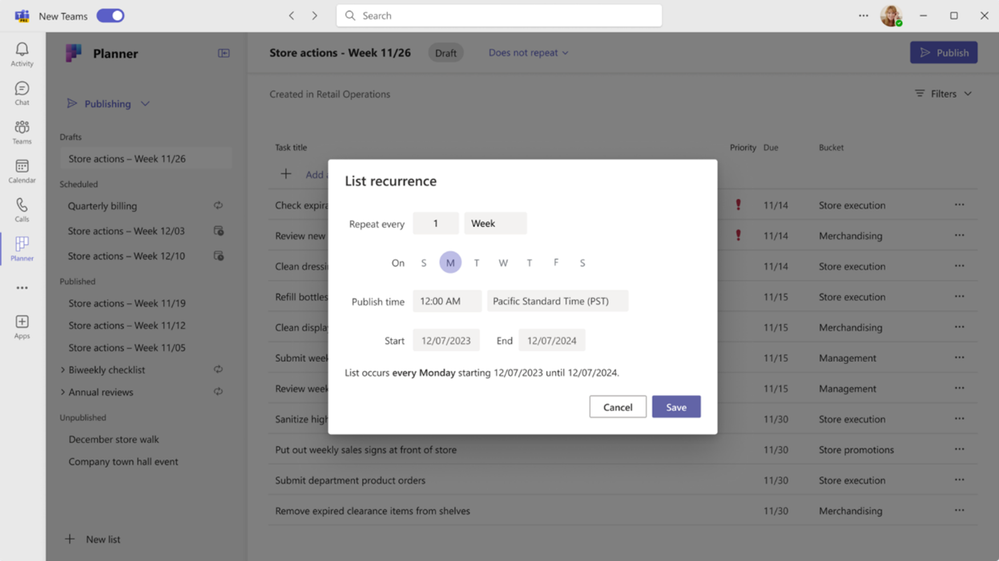Click scheduled icon beside Week 12/03
The height and width of the screenshot is (561, 999).
coord(219,231)
